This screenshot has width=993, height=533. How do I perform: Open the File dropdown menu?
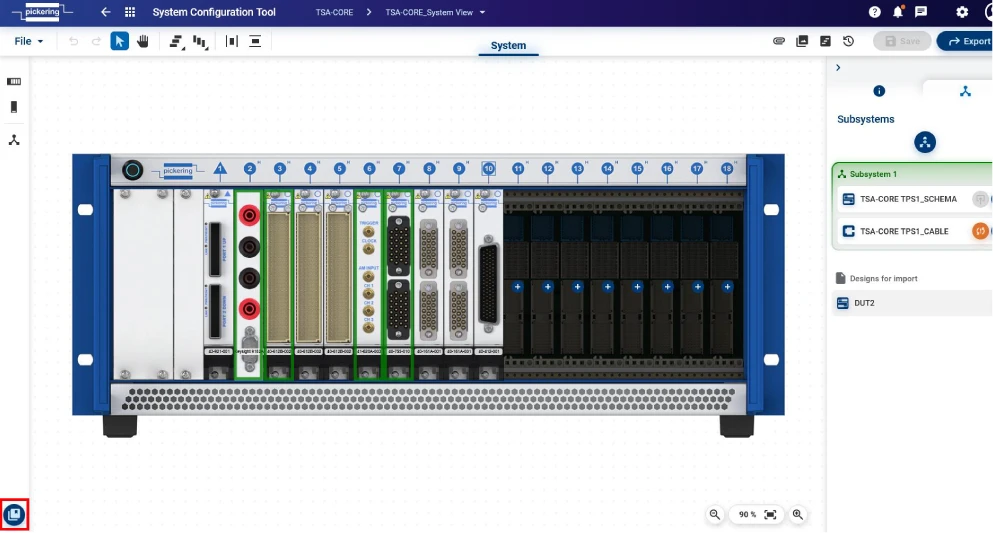click(29, 41)
